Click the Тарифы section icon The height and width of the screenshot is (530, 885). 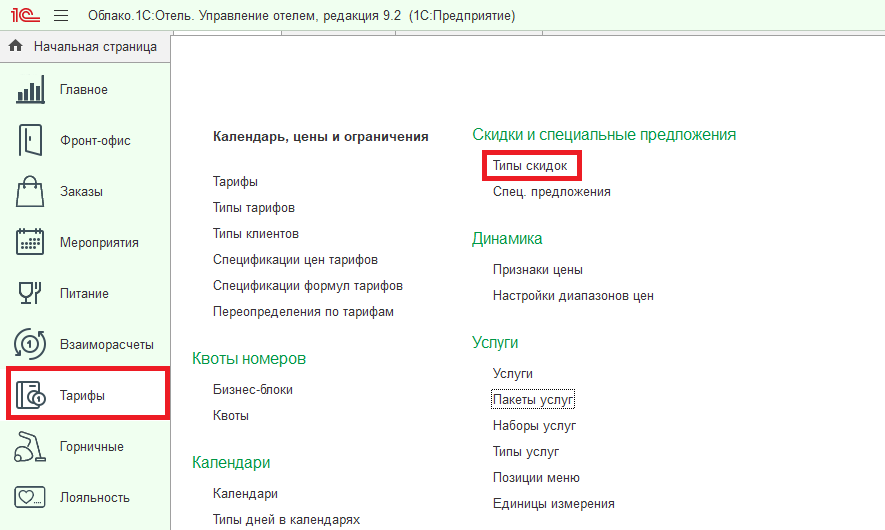(x=30, y=395)
